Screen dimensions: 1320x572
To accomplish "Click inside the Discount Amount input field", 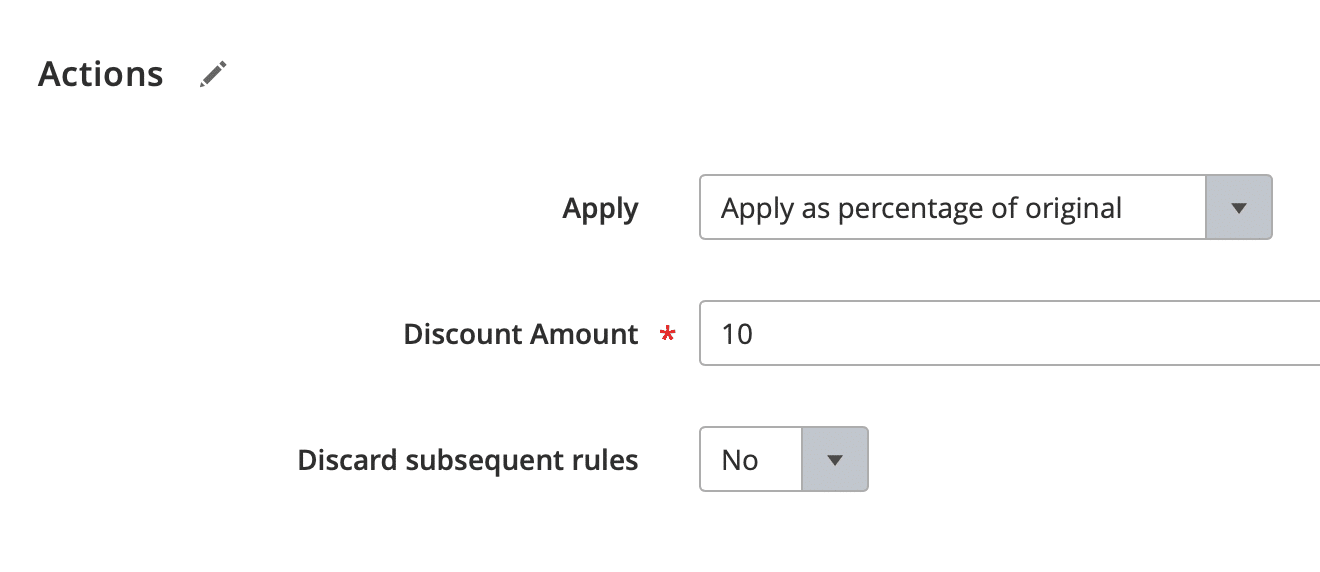I will (x=1010, y=334).
